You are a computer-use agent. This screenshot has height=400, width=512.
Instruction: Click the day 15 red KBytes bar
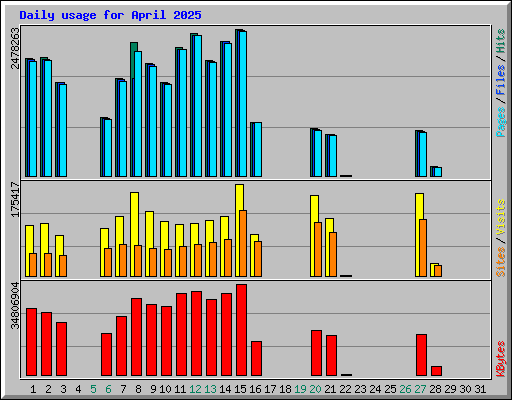pos(241,330)
